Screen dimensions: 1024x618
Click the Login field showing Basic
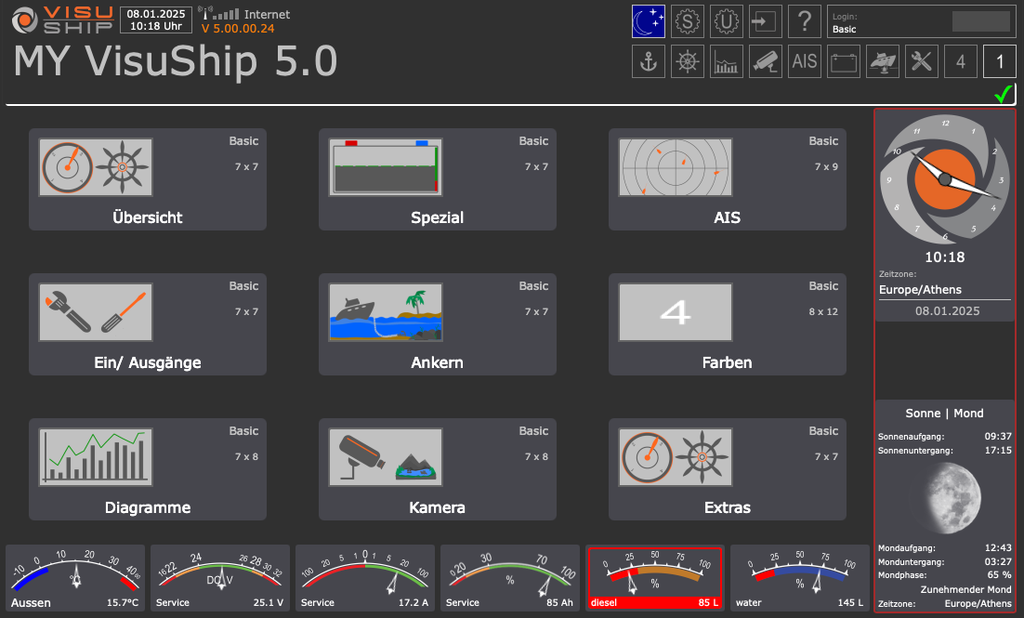[921, 22]
